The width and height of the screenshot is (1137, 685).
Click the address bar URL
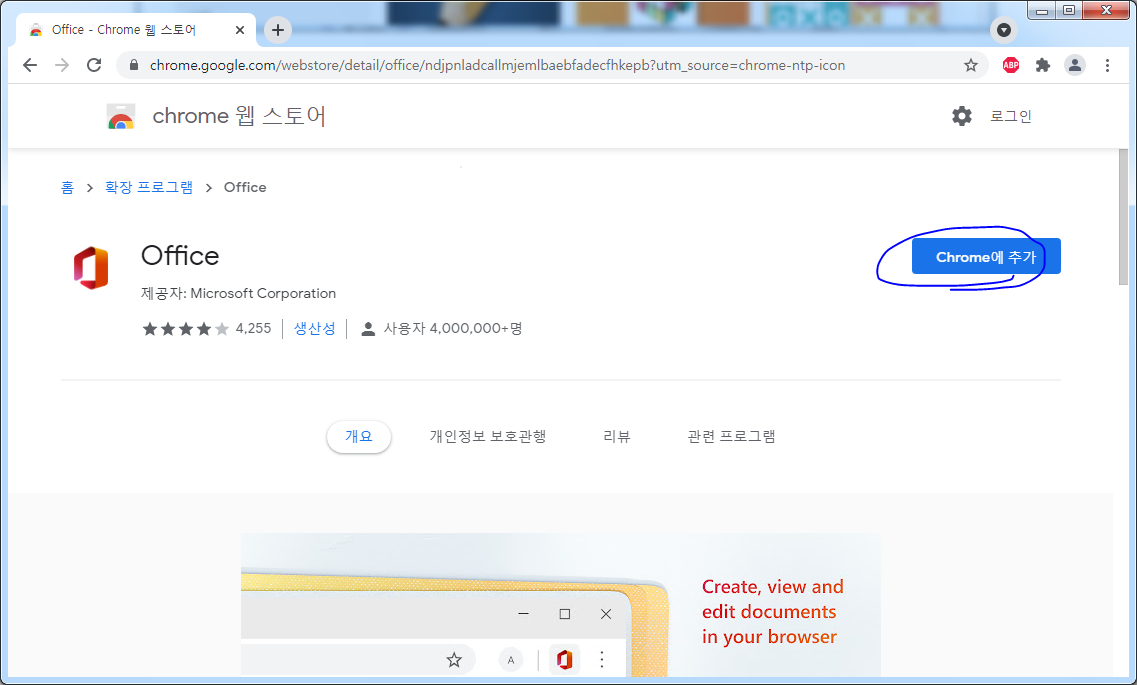(497, 65)
